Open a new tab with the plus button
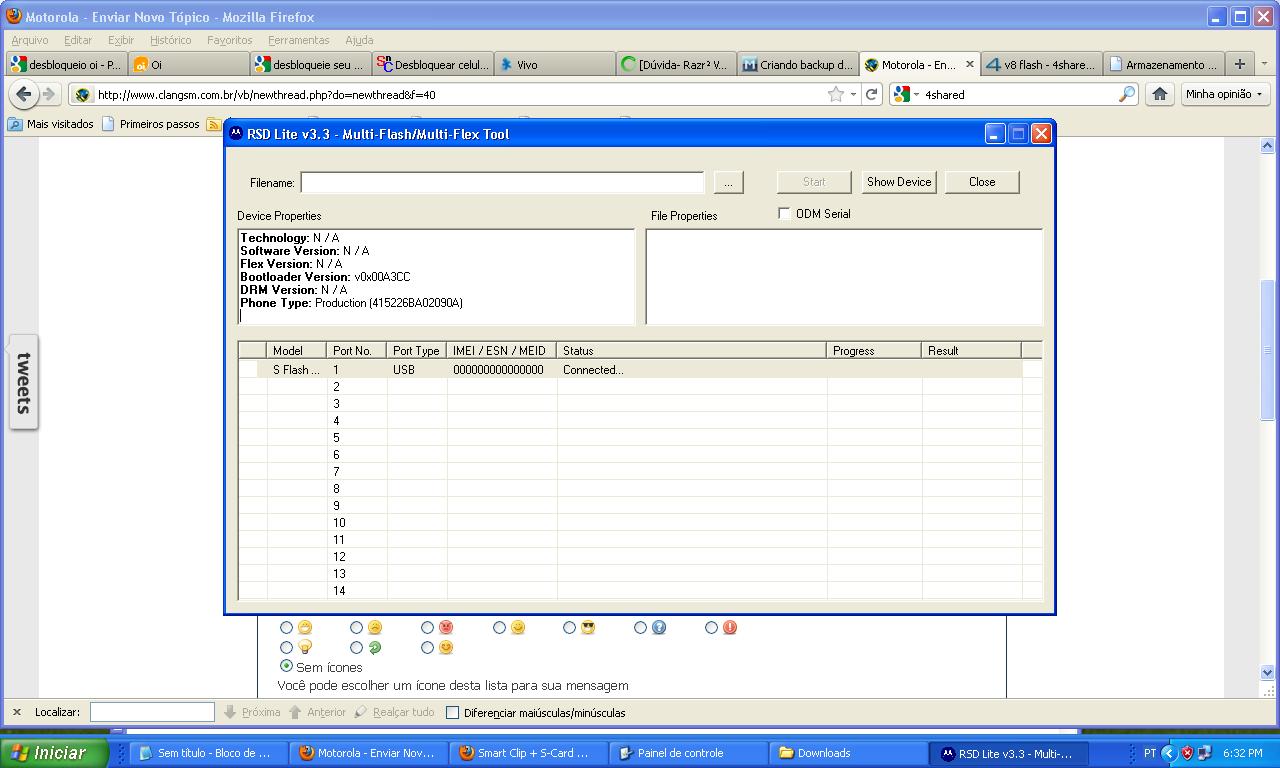The height and width of the screenshot is (768, 1280). point(1240,64)
